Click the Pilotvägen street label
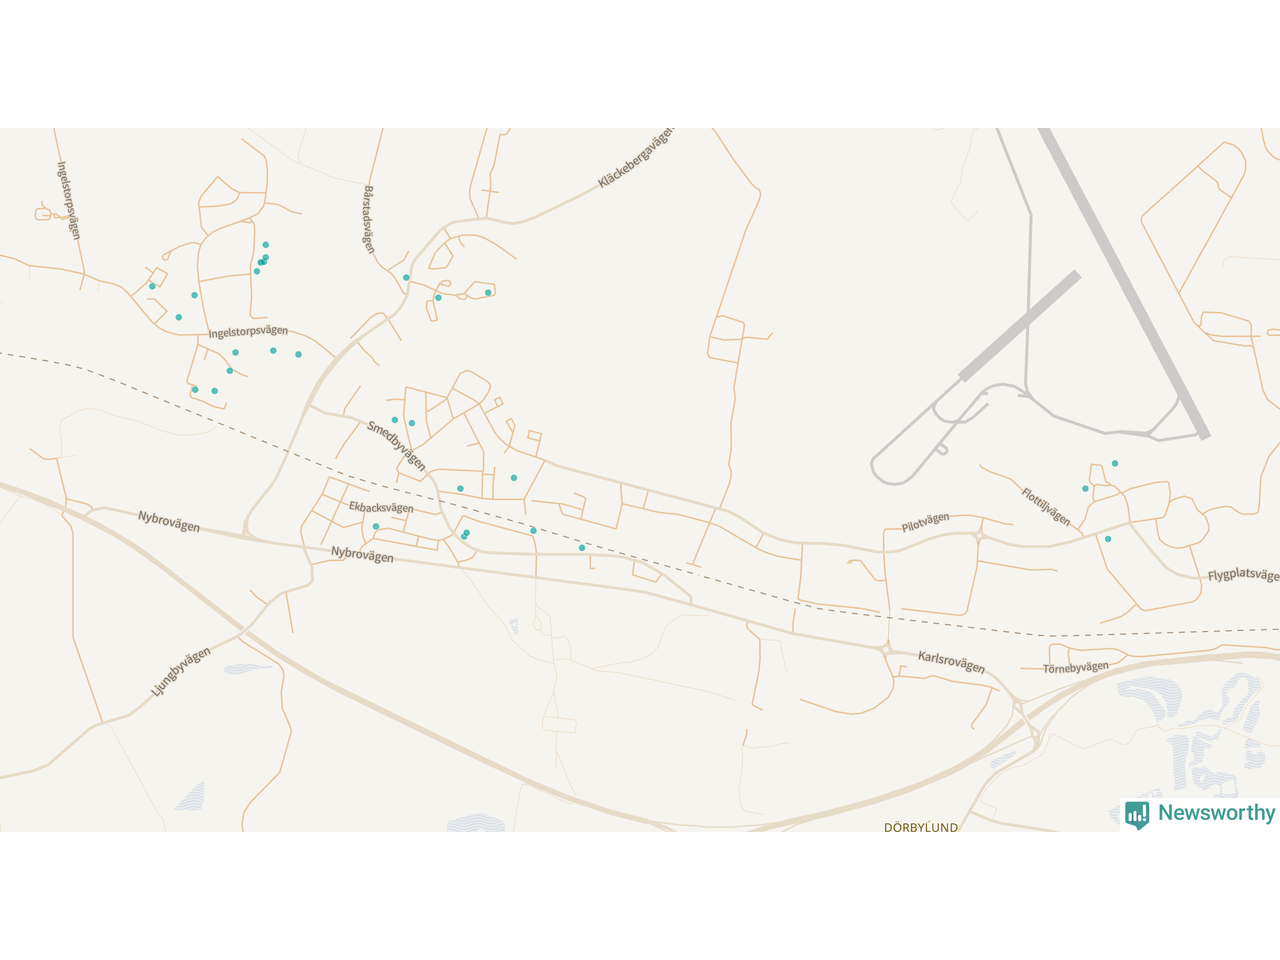Image resolution: width=1280 pixels, height=960 pixels. 925,522
